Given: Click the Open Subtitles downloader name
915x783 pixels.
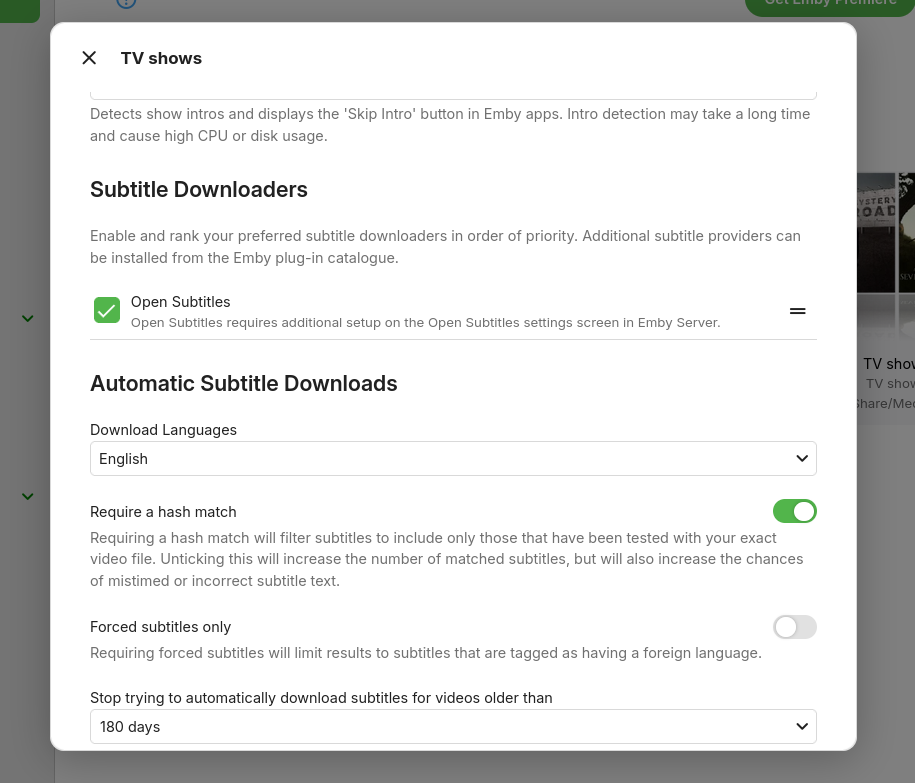Looking at the screenshot, I should [181, 302].
